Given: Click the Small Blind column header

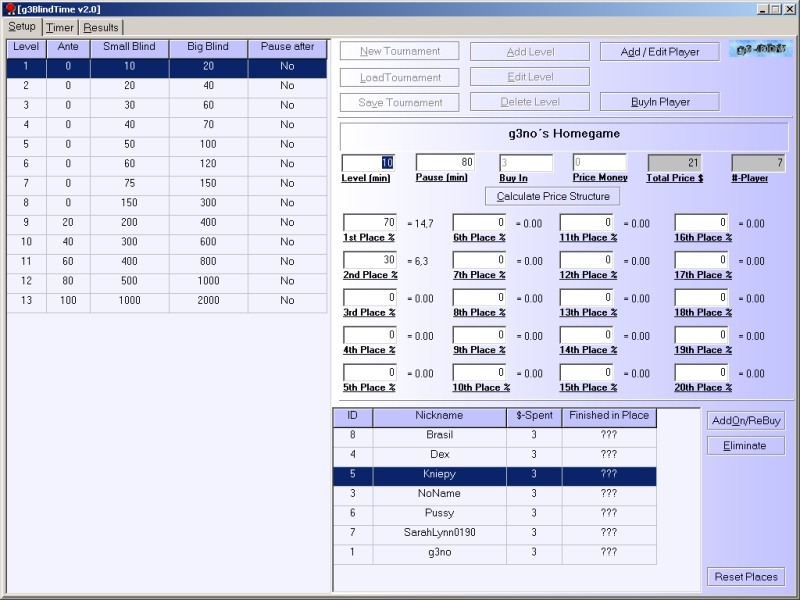Looking at the screenshot, I should coord(129,48).
